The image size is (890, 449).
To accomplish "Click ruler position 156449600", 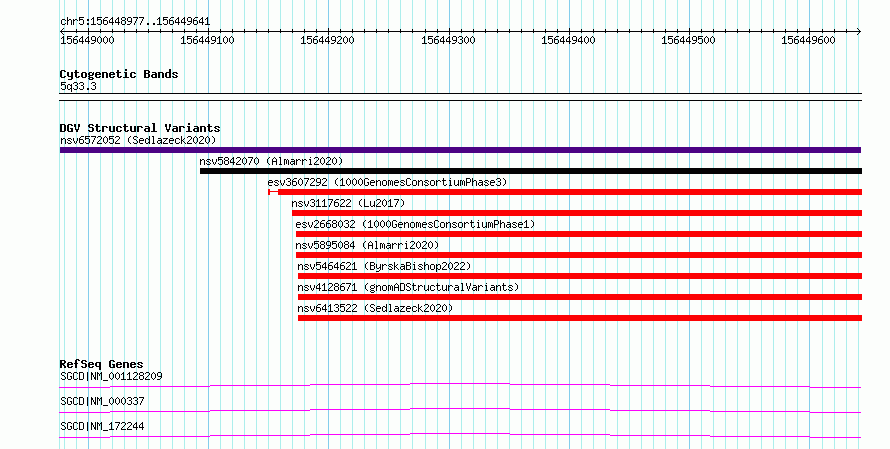I will 808,40.
